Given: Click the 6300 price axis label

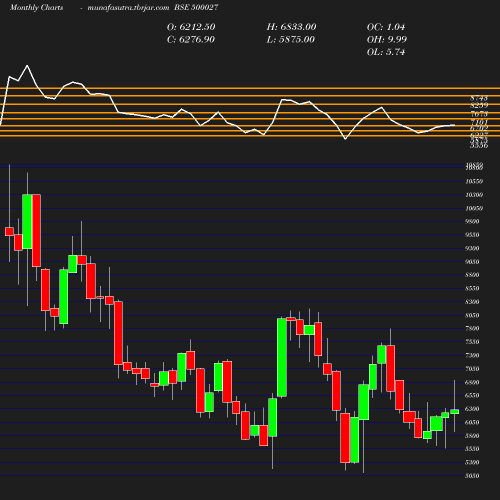Looking at the screenshot, I should coord(472,409).
